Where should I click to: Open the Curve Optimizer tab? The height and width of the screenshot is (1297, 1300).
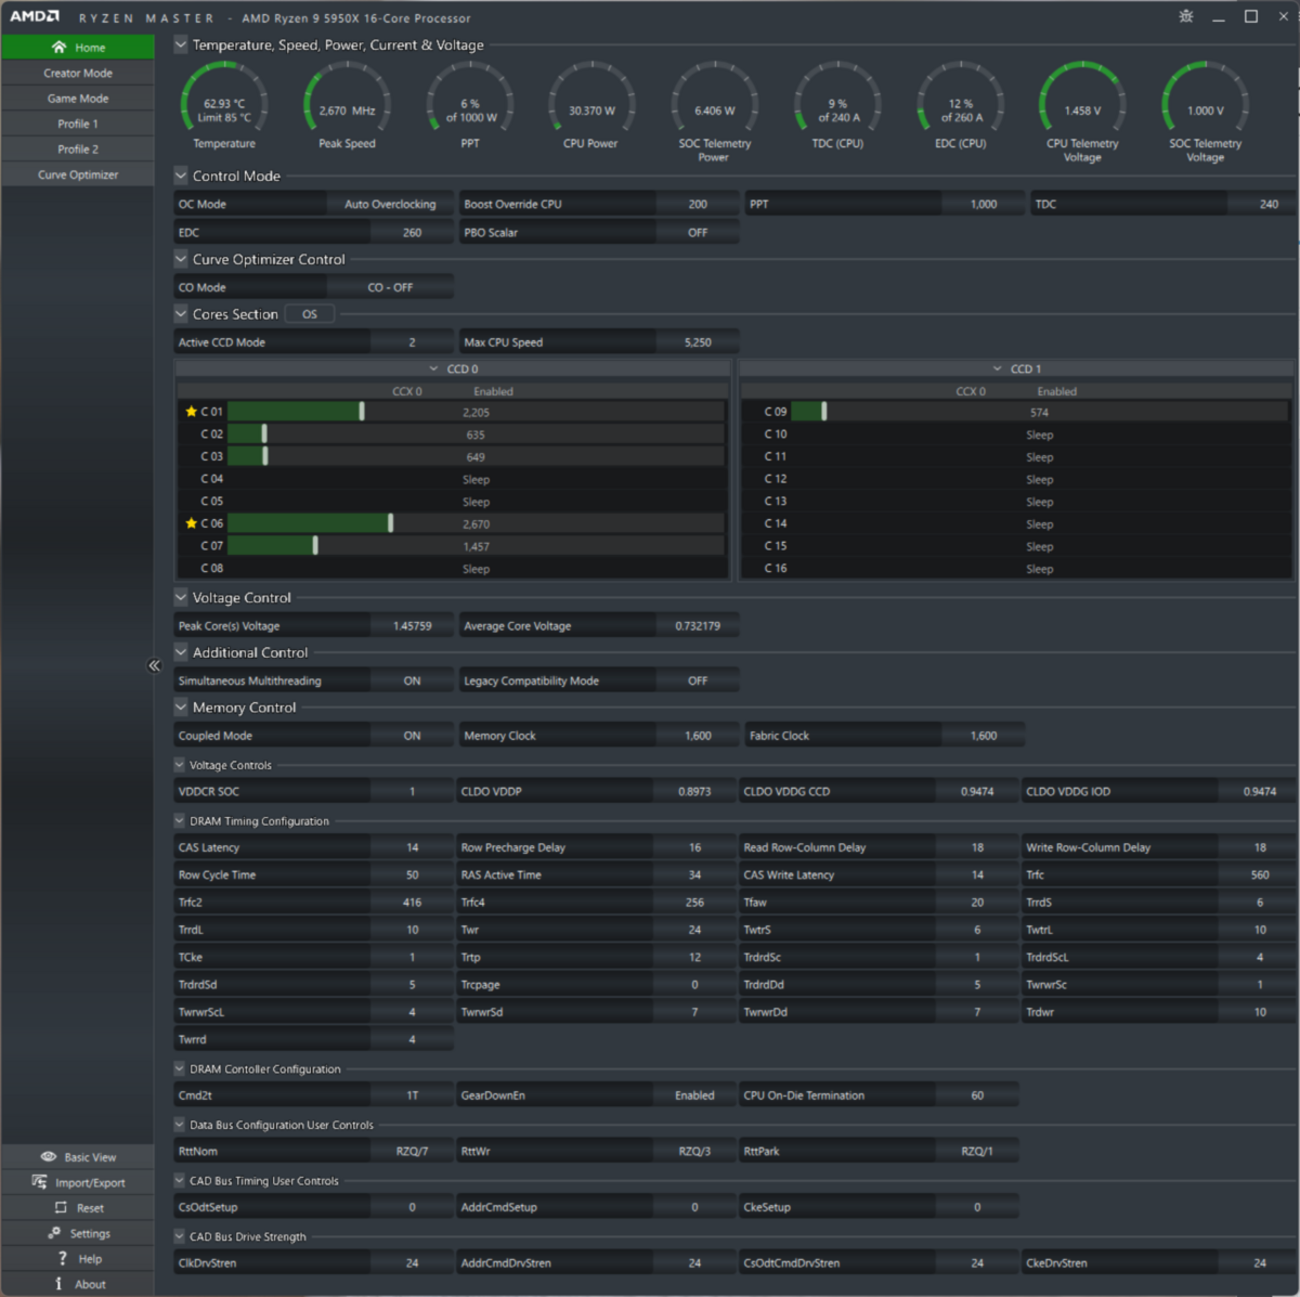[x=78, y=175]
